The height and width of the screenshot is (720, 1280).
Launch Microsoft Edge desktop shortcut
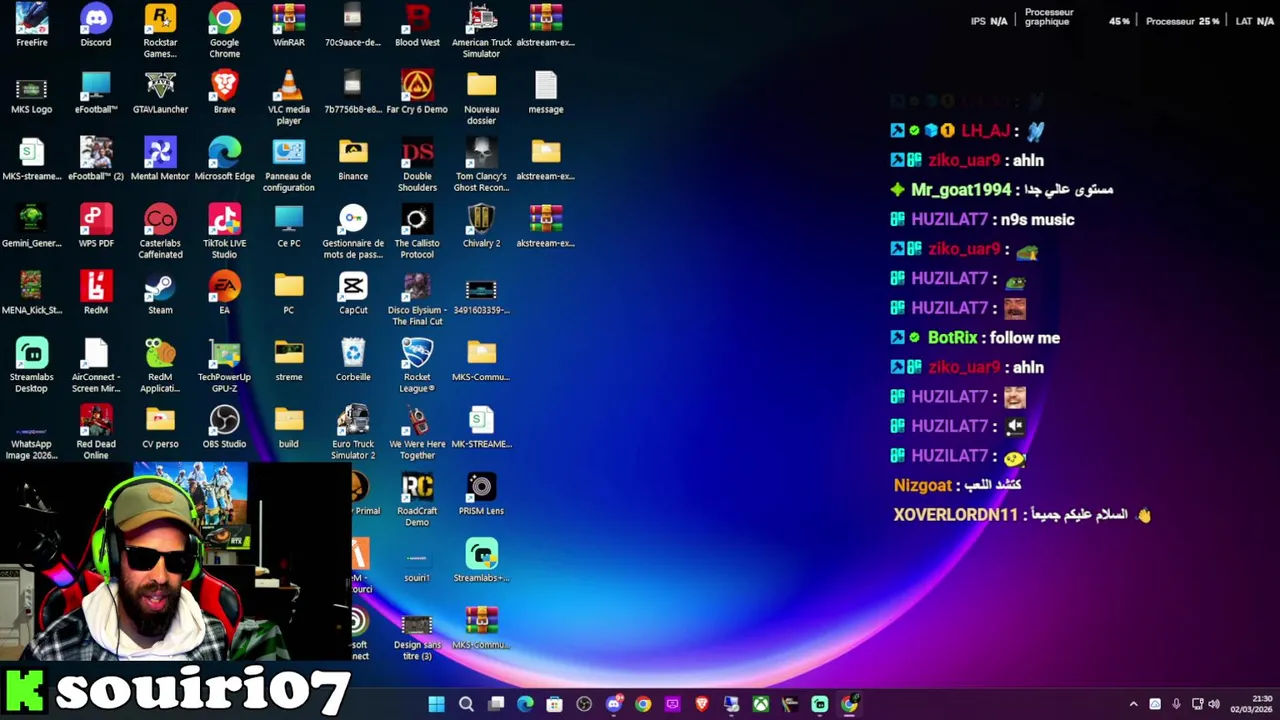[224, 160]
